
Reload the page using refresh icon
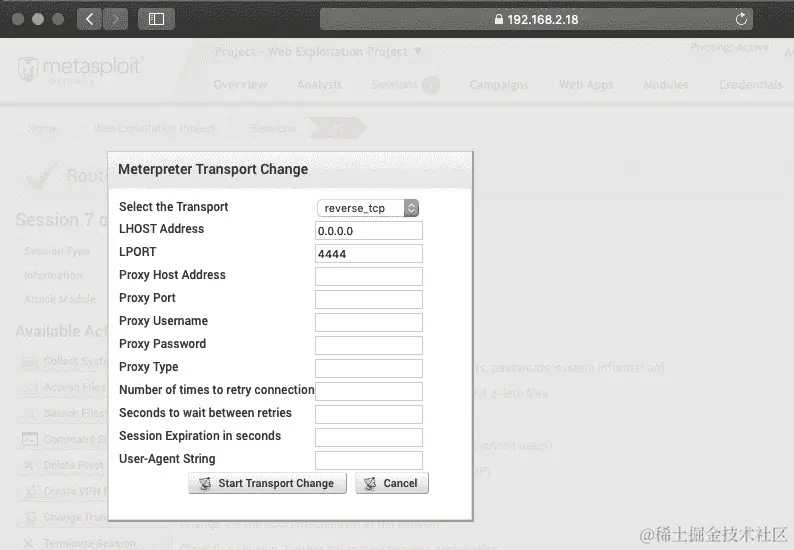pos(741,19)
